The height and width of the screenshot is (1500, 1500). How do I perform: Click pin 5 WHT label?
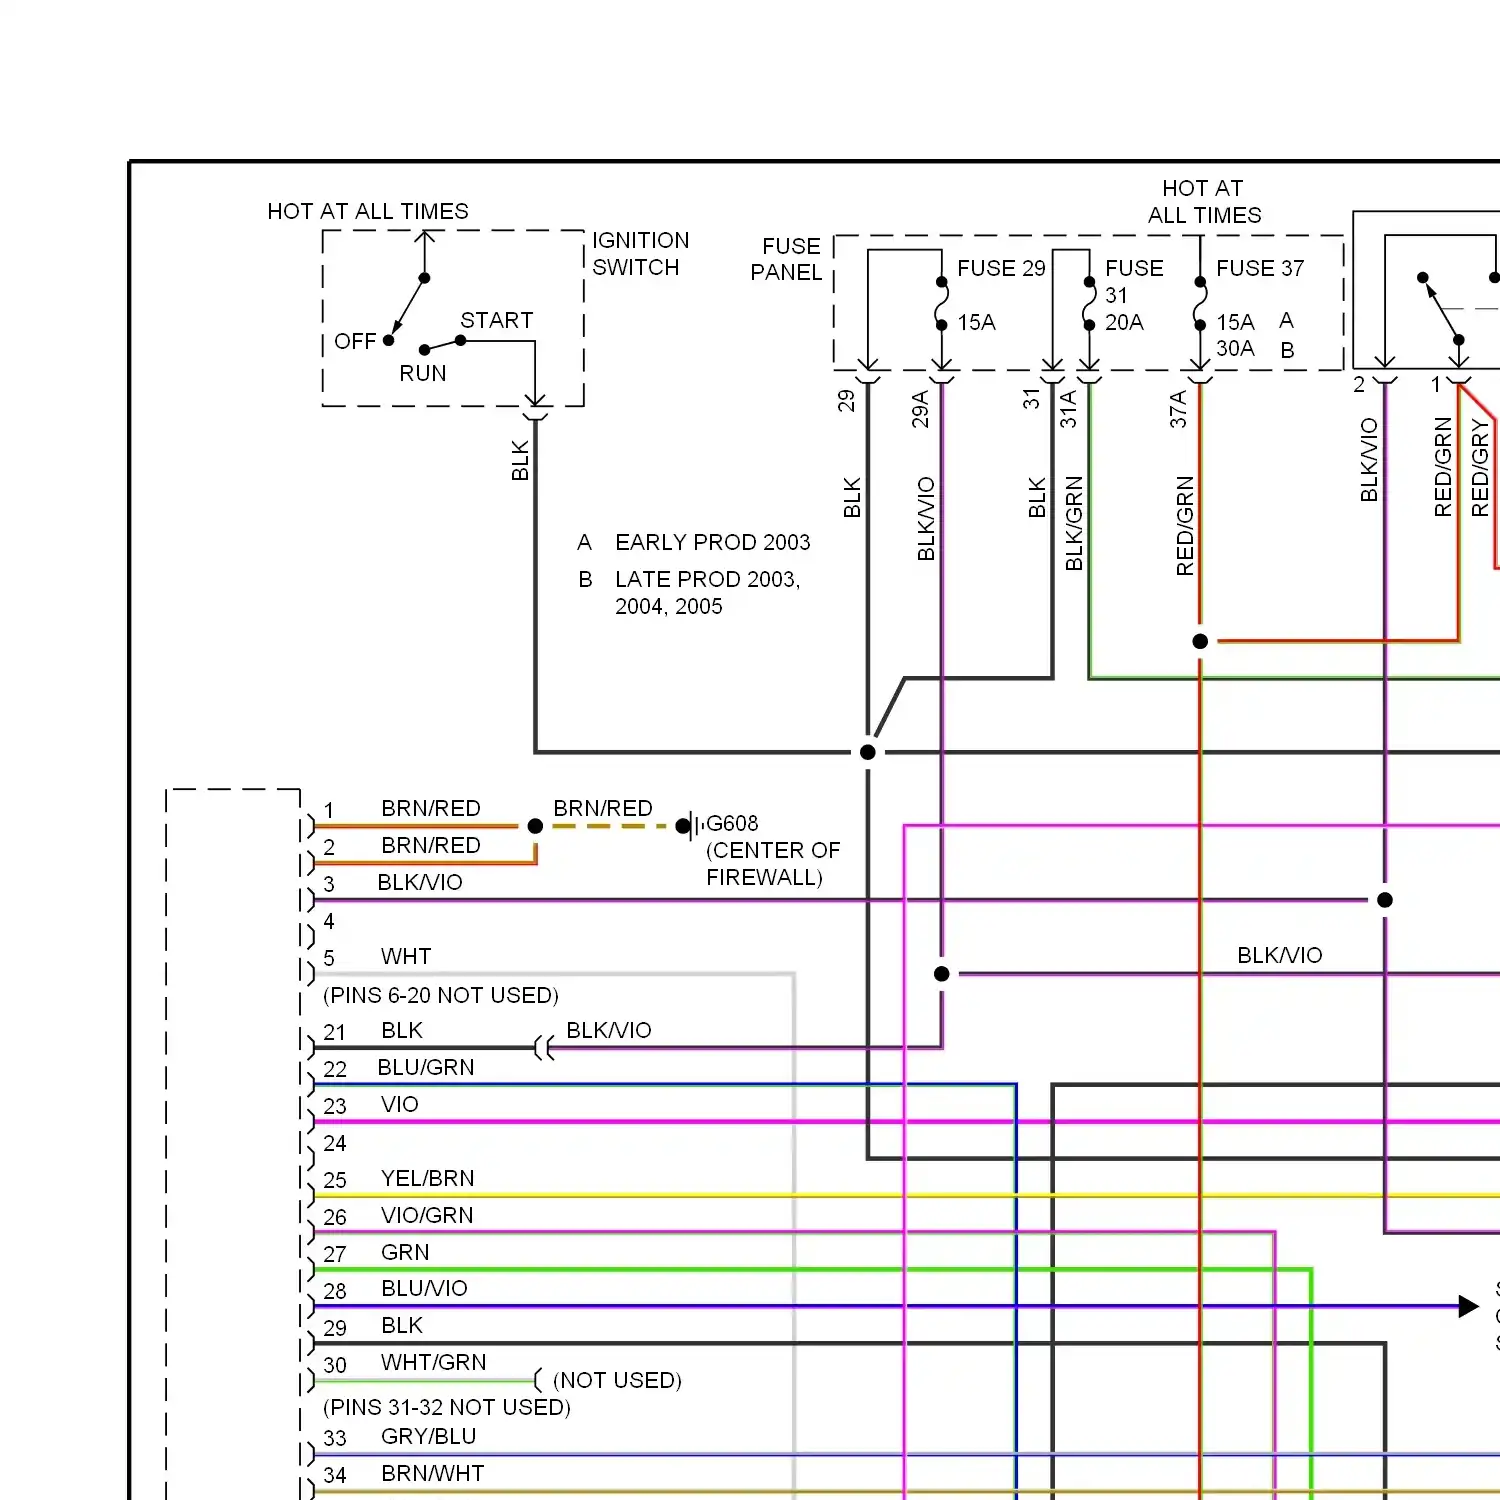pyautogui.click(x=406, y=956)
